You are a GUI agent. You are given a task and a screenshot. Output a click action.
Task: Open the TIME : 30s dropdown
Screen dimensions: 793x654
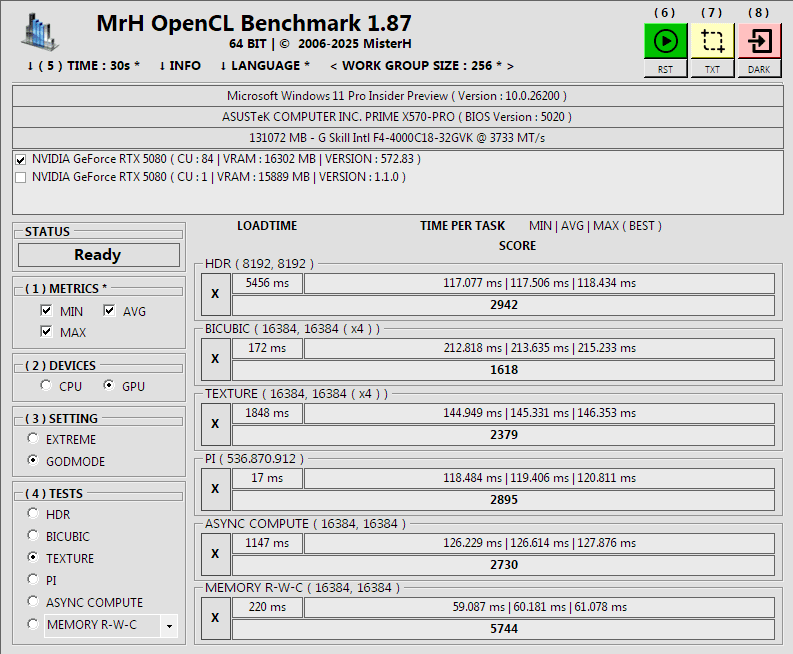[83, 66]
